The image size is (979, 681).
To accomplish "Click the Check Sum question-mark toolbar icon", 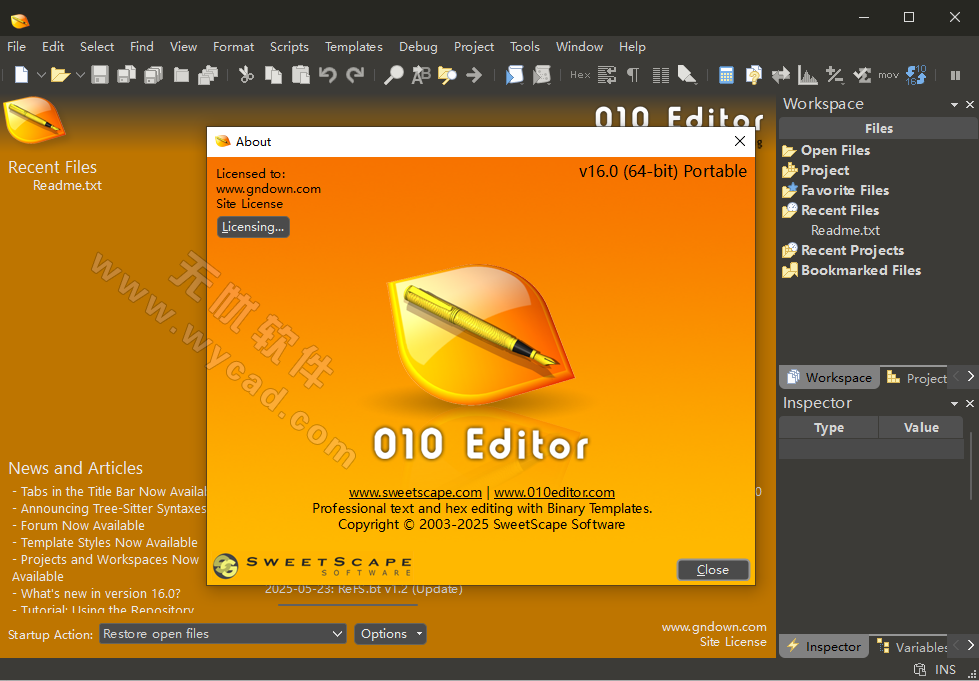I will (754, 74).
